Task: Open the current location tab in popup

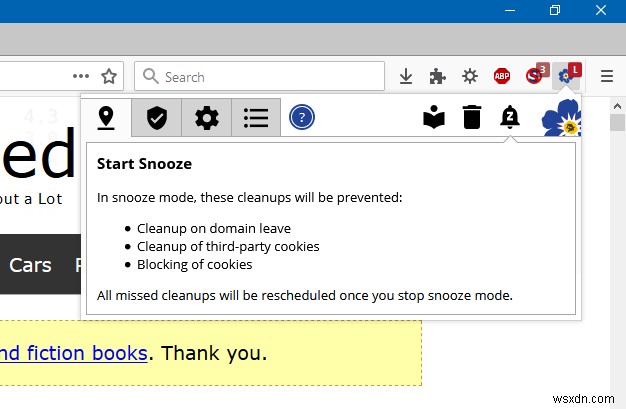Action: click(x=106, y=118)
